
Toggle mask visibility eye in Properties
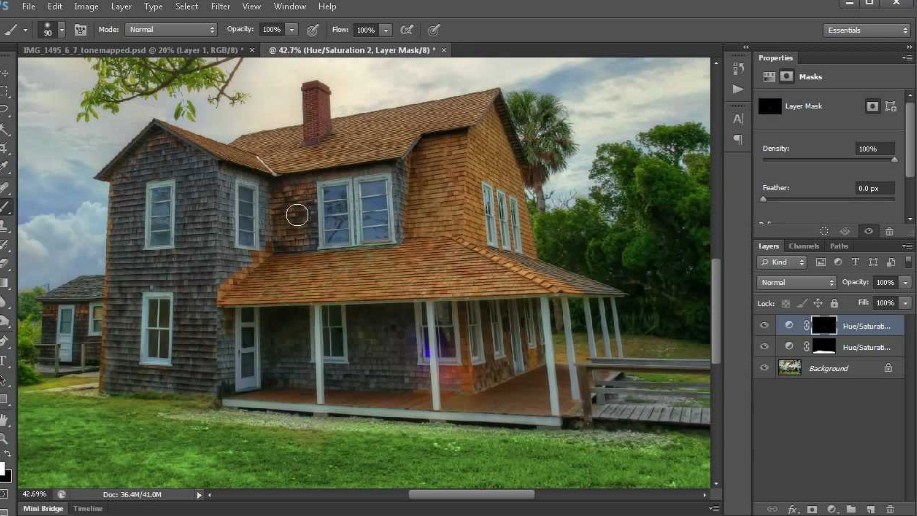(868, 231)
